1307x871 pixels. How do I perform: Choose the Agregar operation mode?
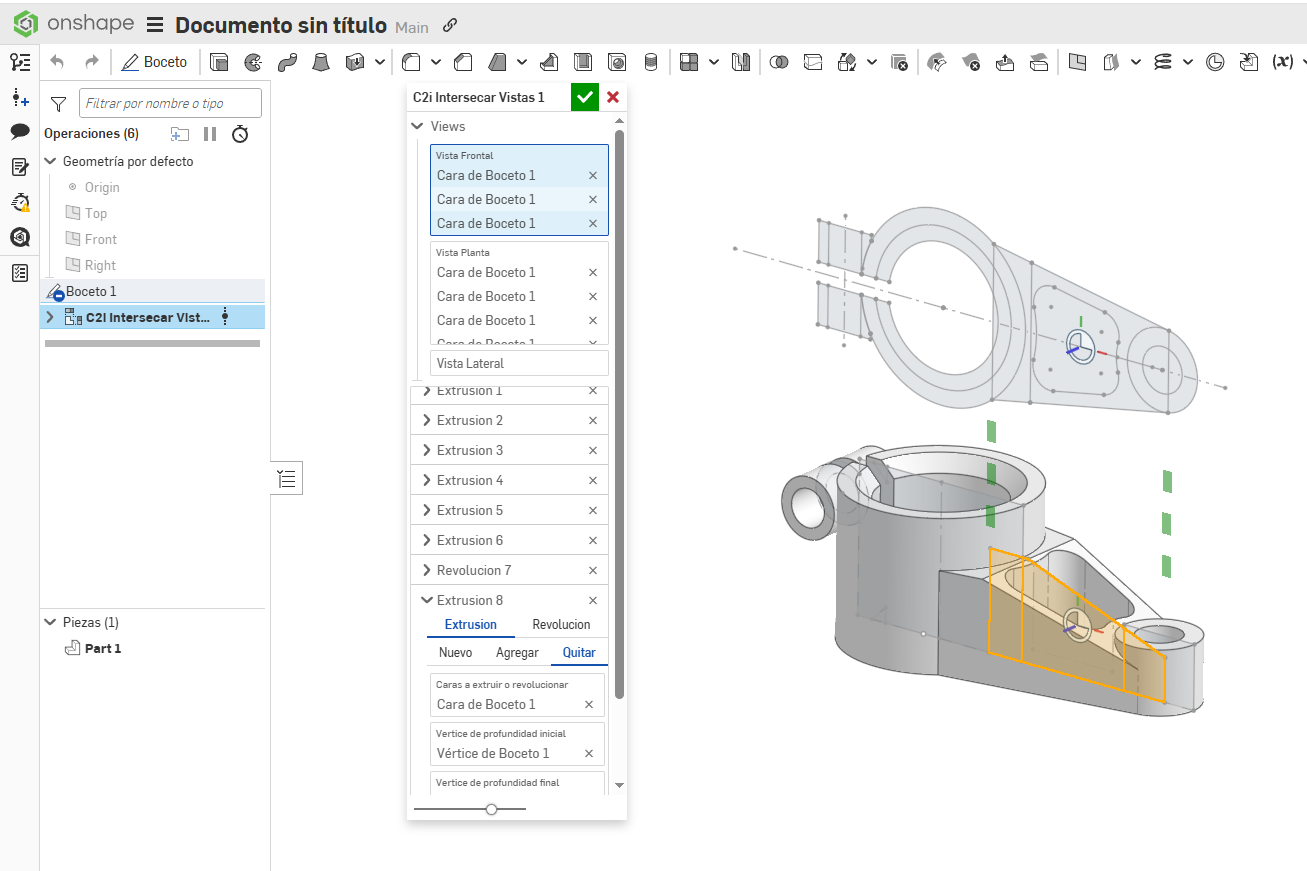click(517, 652)
